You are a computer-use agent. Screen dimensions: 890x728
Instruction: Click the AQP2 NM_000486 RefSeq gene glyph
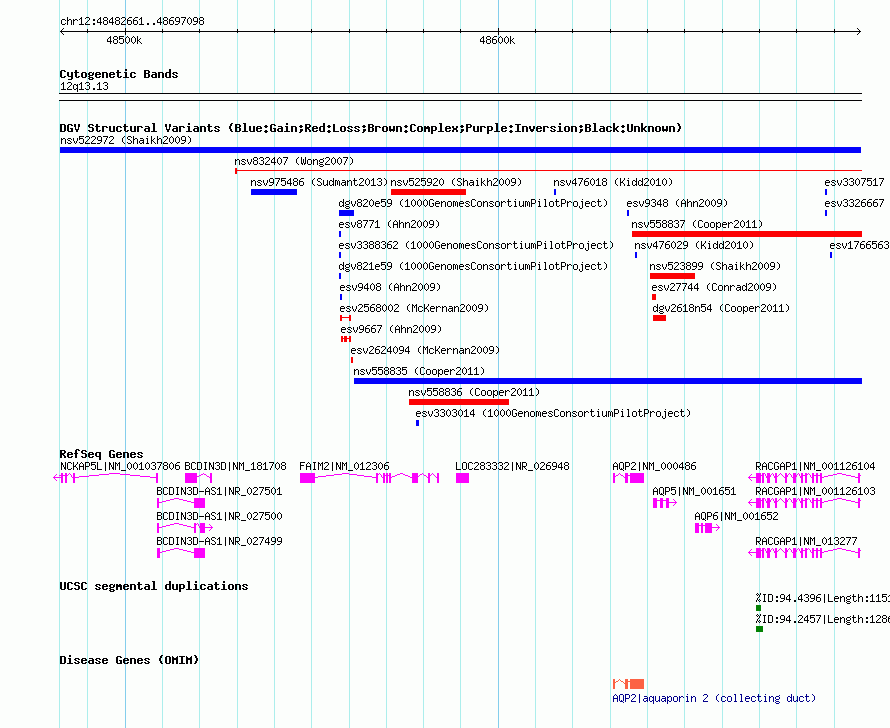[x=628, y=478]
